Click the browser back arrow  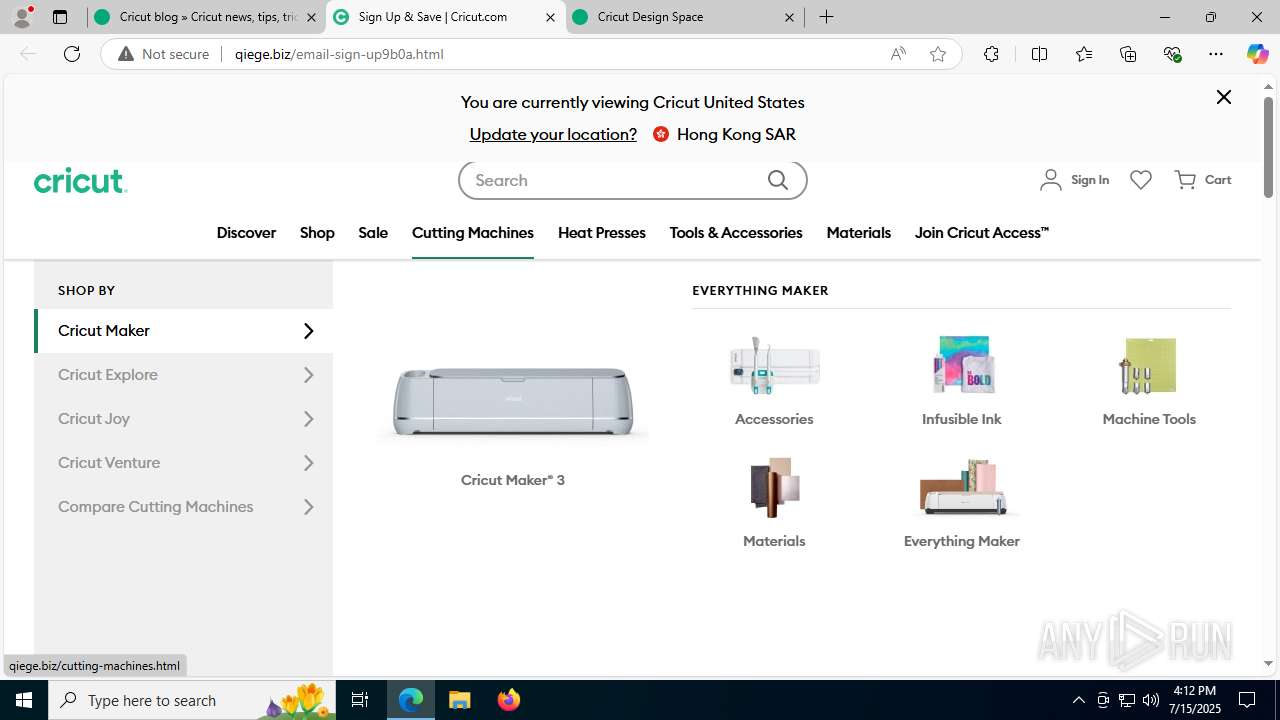click(28, 54)
